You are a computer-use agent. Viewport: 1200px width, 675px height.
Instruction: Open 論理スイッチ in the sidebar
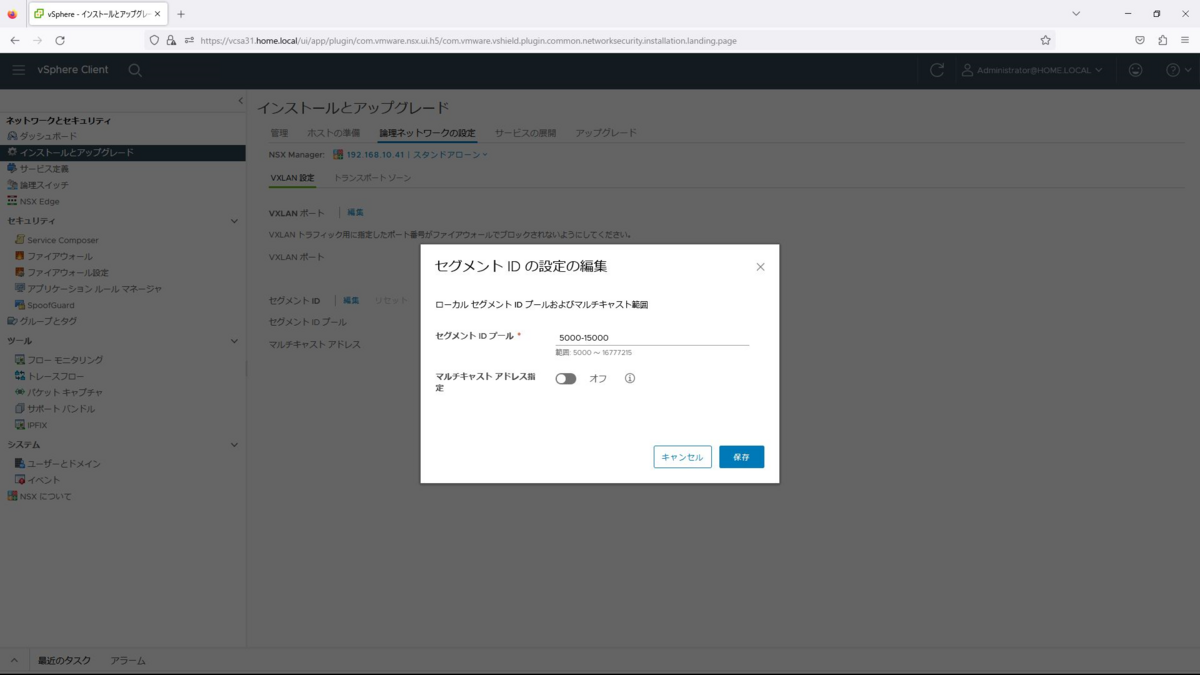(44, 185)
